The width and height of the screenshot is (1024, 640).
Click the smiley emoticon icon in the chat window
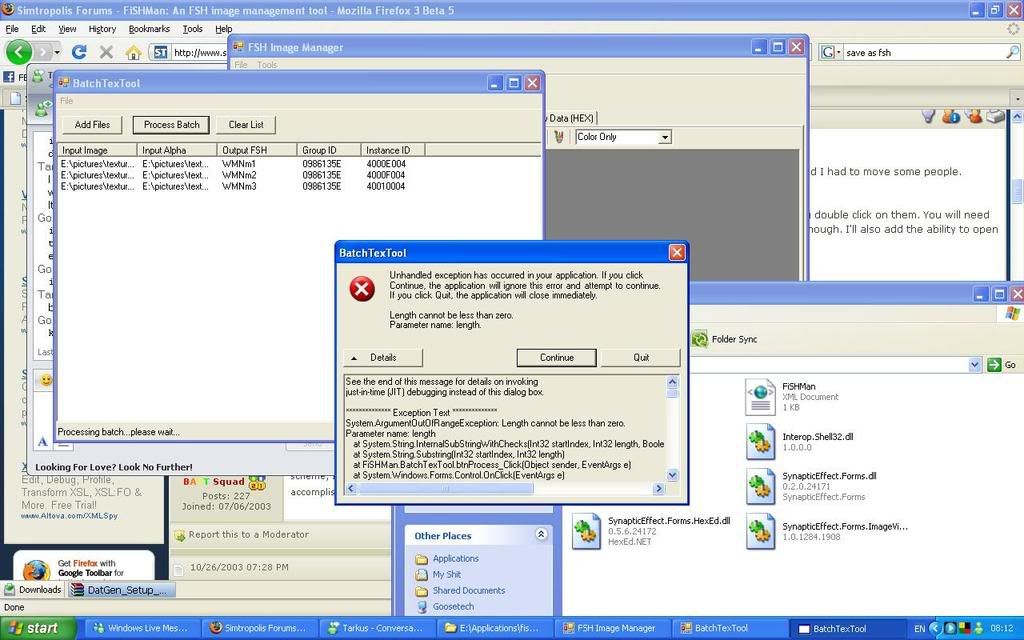coord(46,379)
